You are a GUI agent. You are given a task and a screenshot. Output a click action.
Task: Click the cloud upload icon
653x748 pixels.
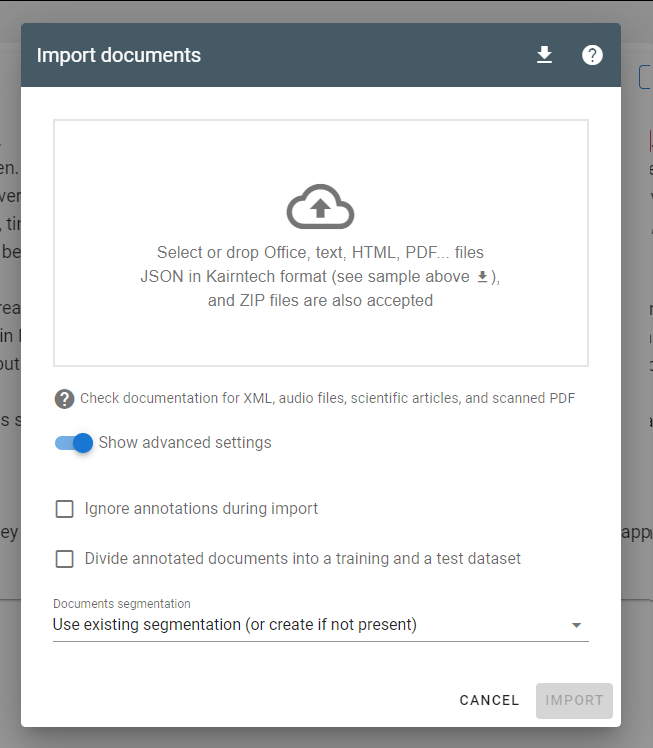pyautogui.click(x=320, y=207)
